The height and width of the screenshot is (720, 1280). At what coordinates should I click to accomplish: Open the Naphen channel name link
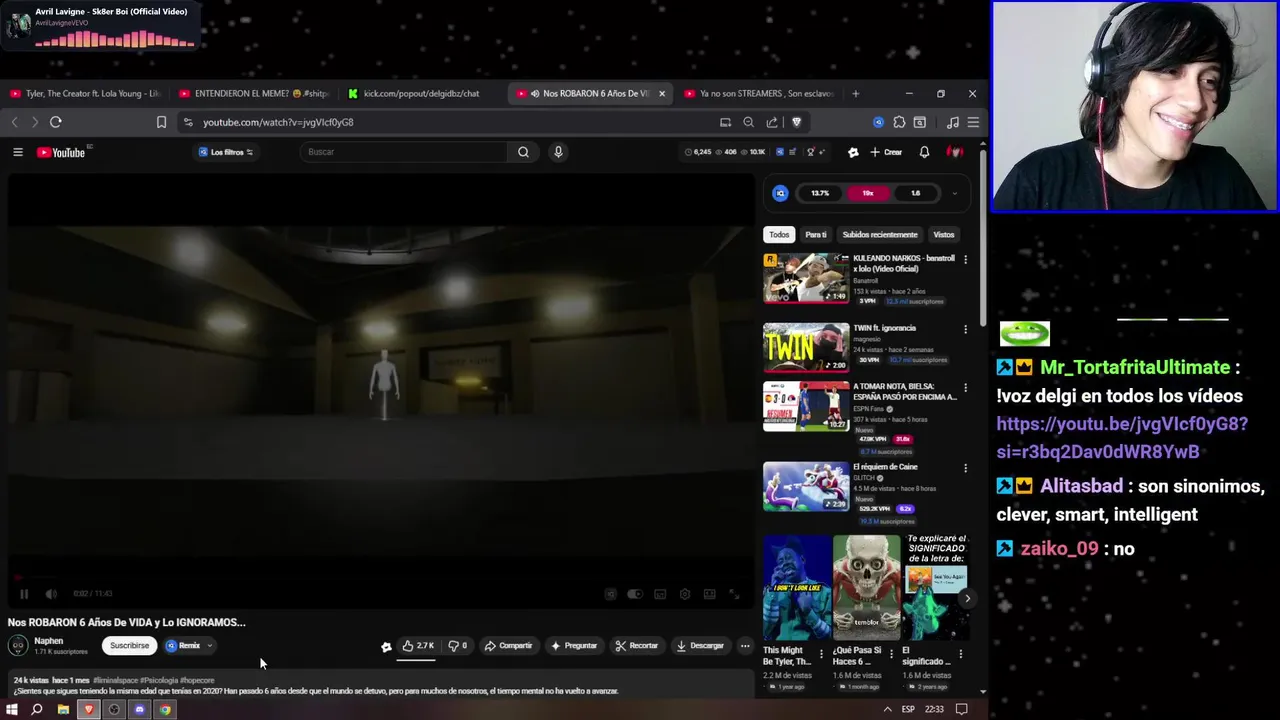click(x=48, y=641)
